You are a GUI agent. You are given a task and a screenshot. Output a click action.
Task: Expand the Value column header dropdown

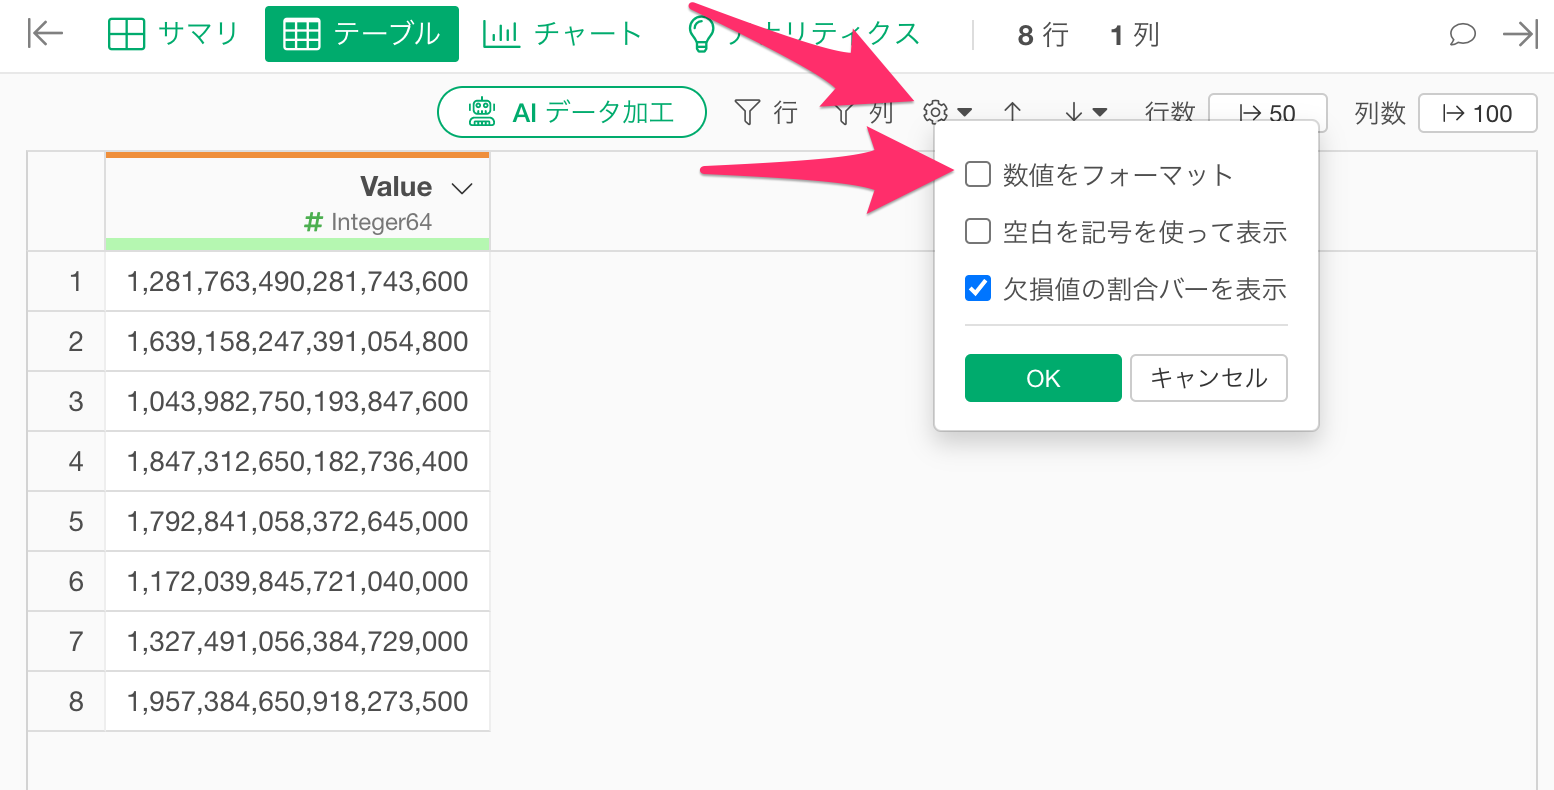pos(462,189)
